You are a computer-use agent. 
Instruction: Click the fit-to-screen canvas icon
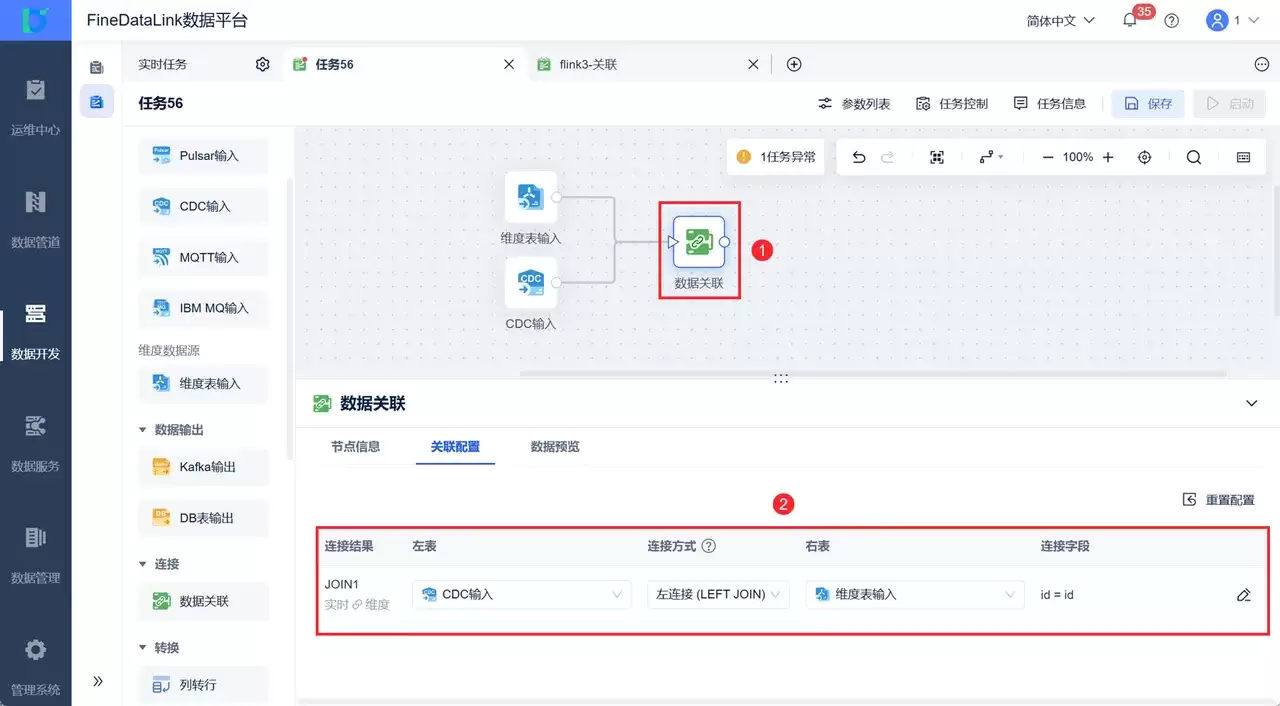tap(937, 157)
